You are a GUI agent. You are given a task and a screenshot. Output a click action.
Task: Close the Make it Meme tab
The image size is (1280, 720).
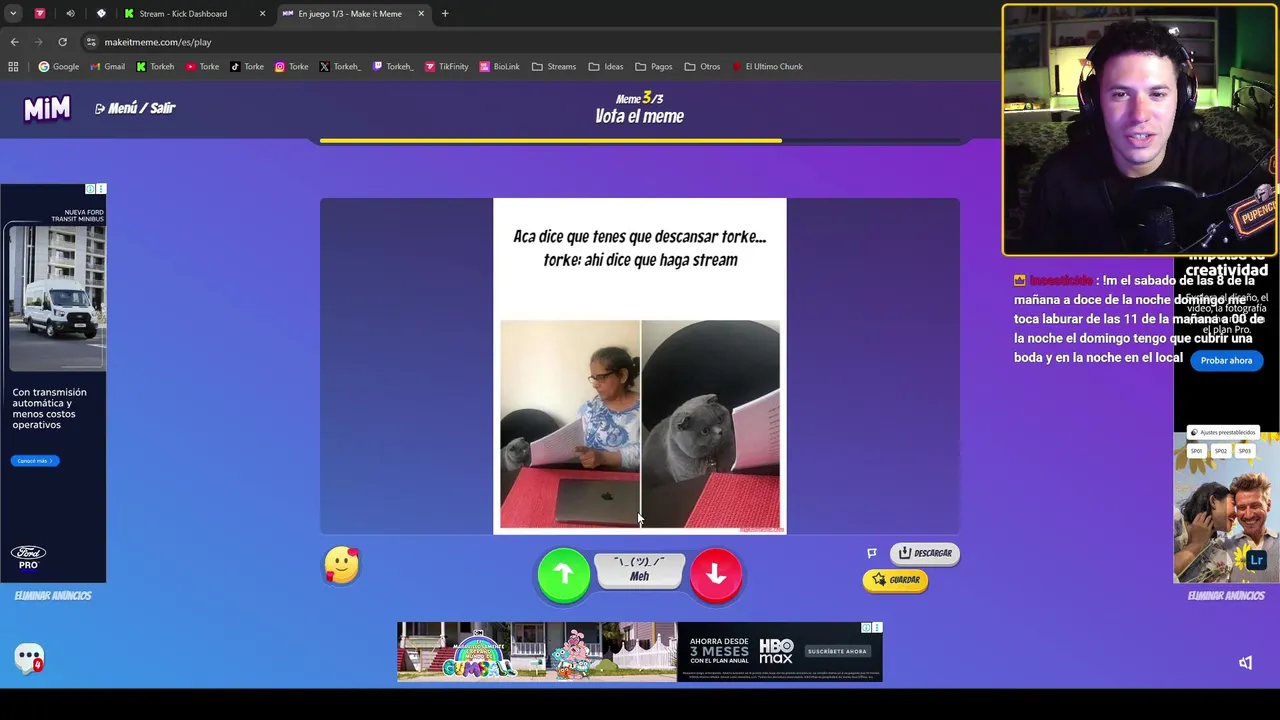(421, 14)
